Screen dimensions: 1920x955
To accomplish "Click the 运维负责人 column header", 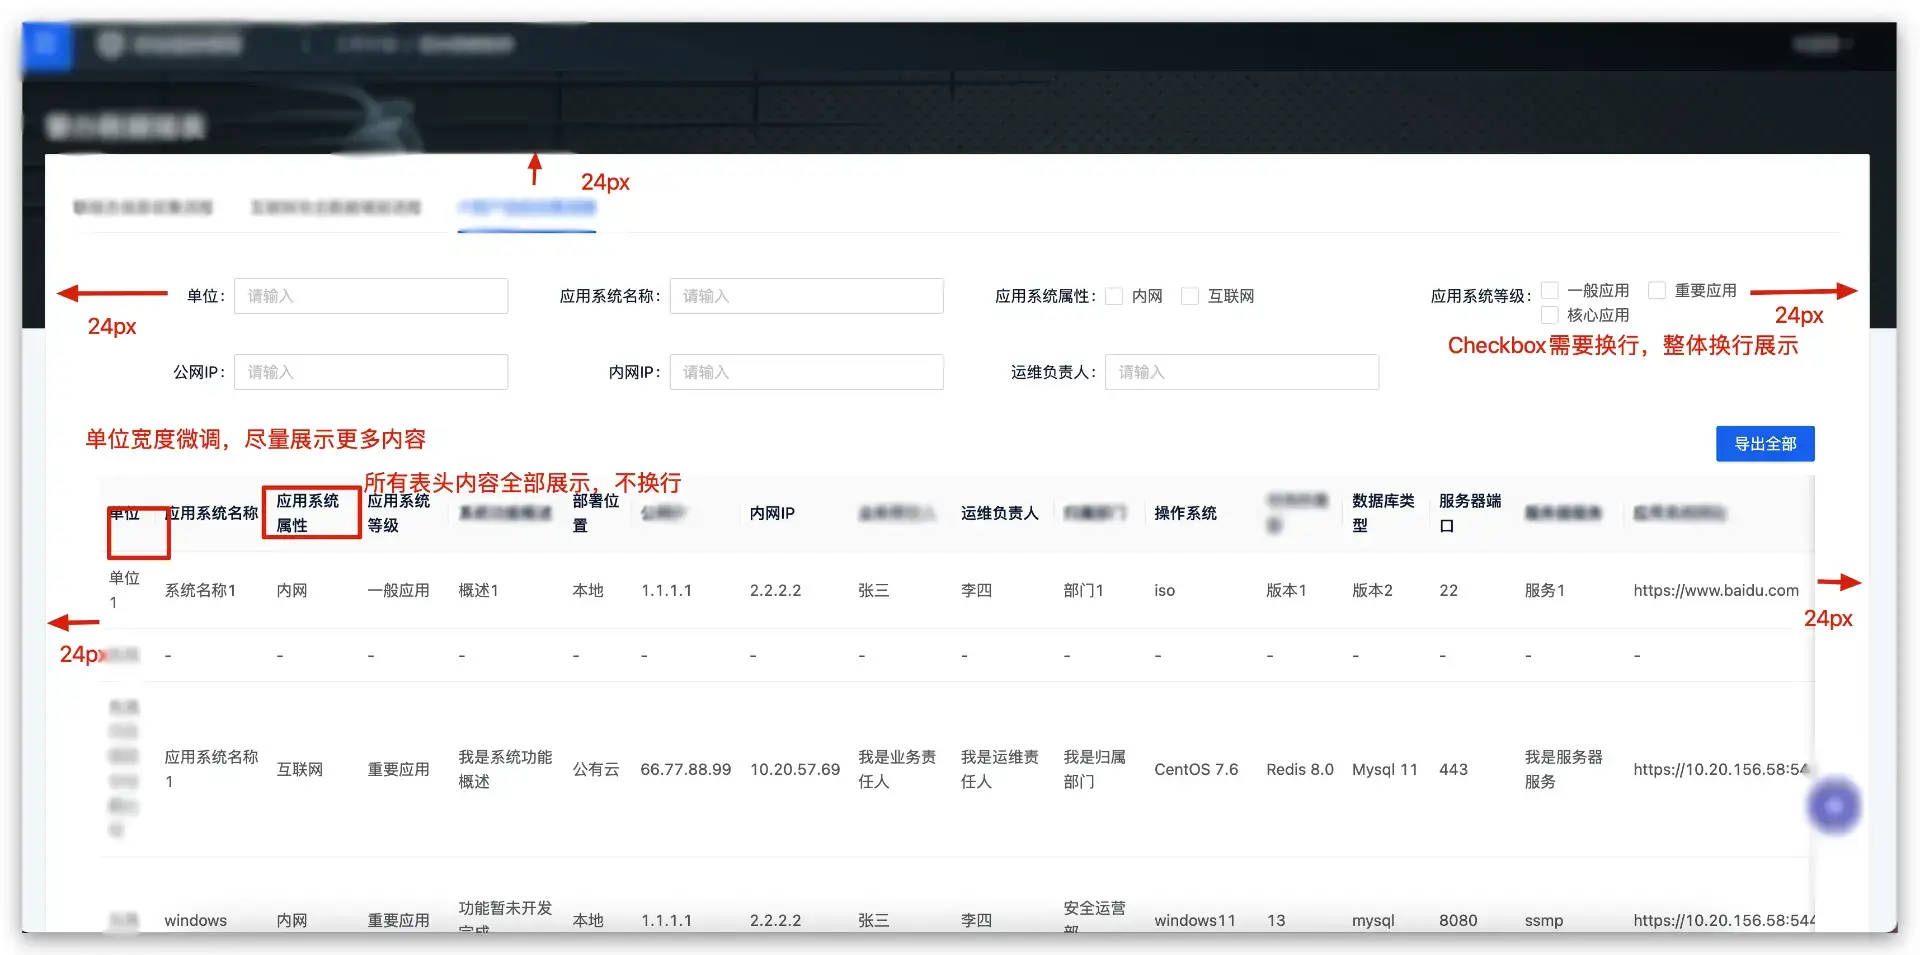I will click(999, 513).
